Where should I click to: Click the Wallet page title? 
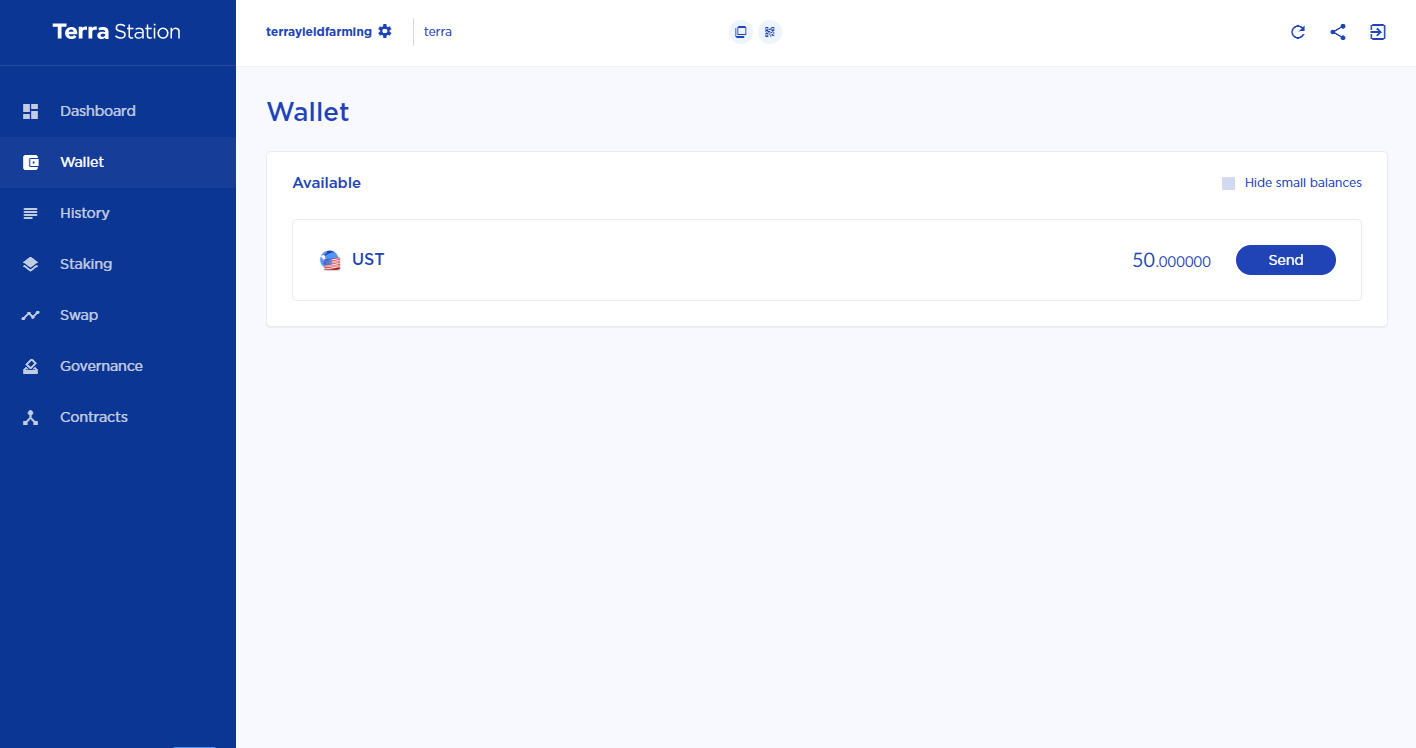[308, 112]
